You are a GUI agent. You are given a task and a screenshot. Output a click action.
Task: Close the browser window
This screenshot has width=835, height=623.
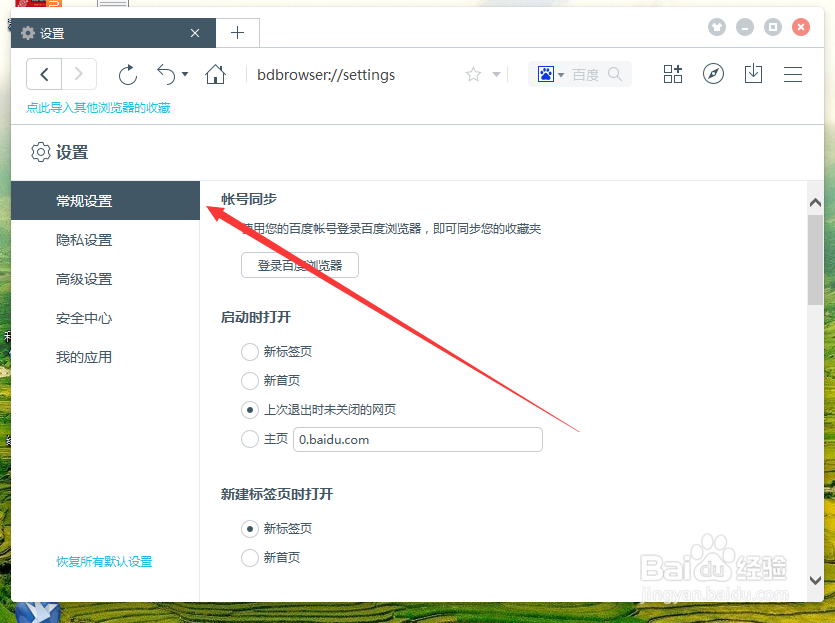coord(801,27)
